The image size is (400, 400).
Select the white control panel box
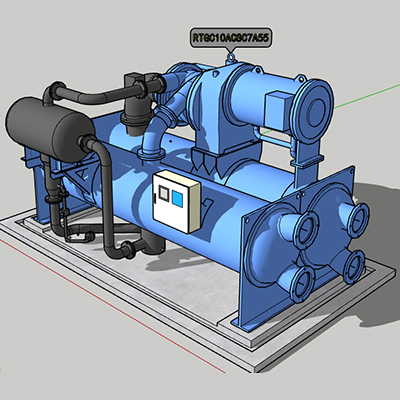[177, 202]
